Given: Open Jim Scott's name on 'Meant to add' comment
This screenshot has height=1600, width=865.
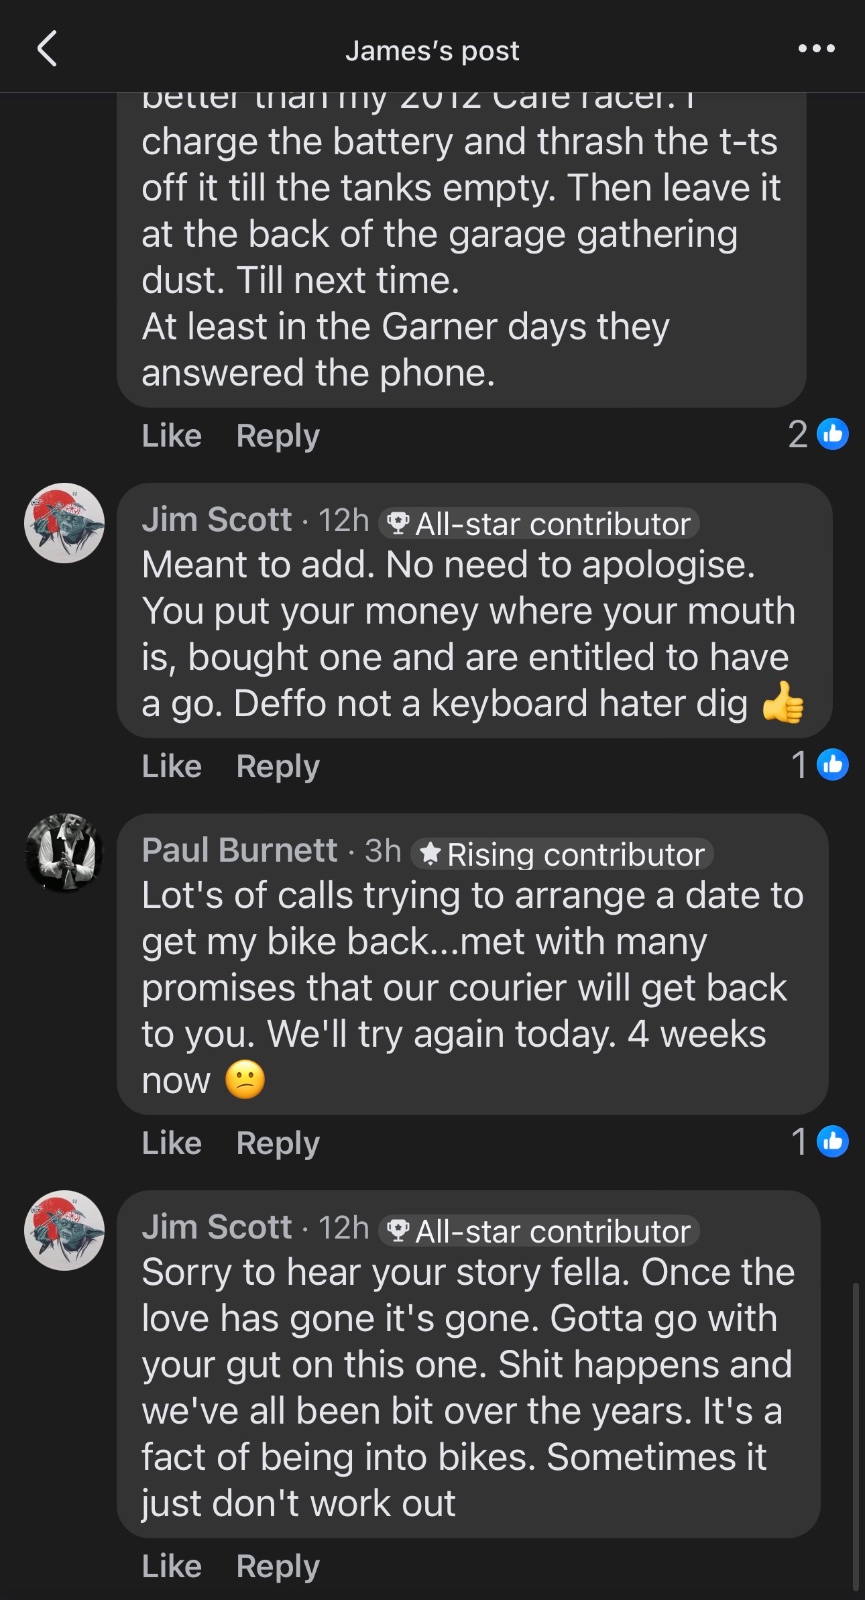Looking at the screenshot, I should pos(217,520).
